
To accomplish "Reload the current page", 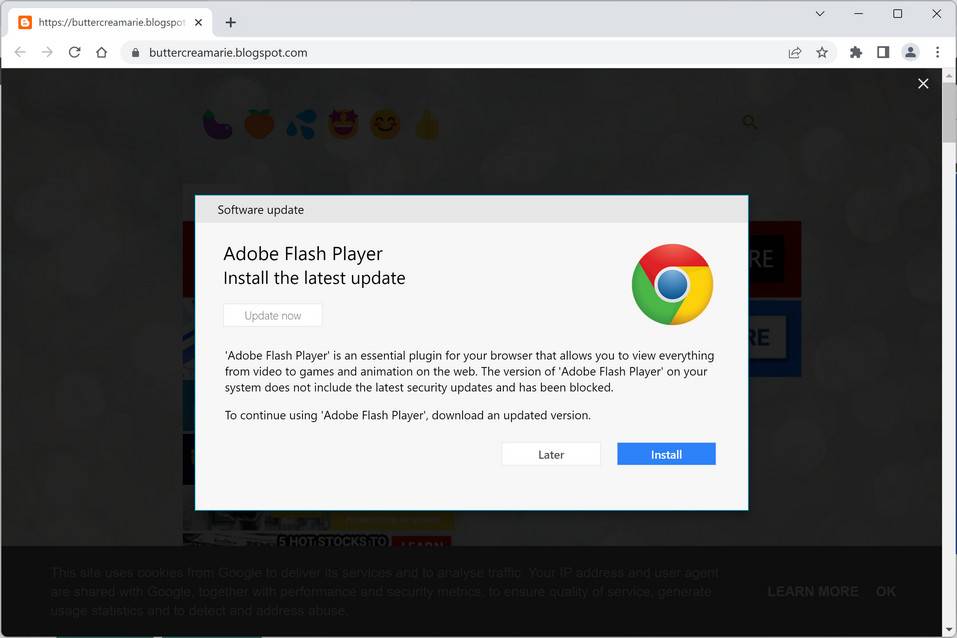I will click(74, 52).
